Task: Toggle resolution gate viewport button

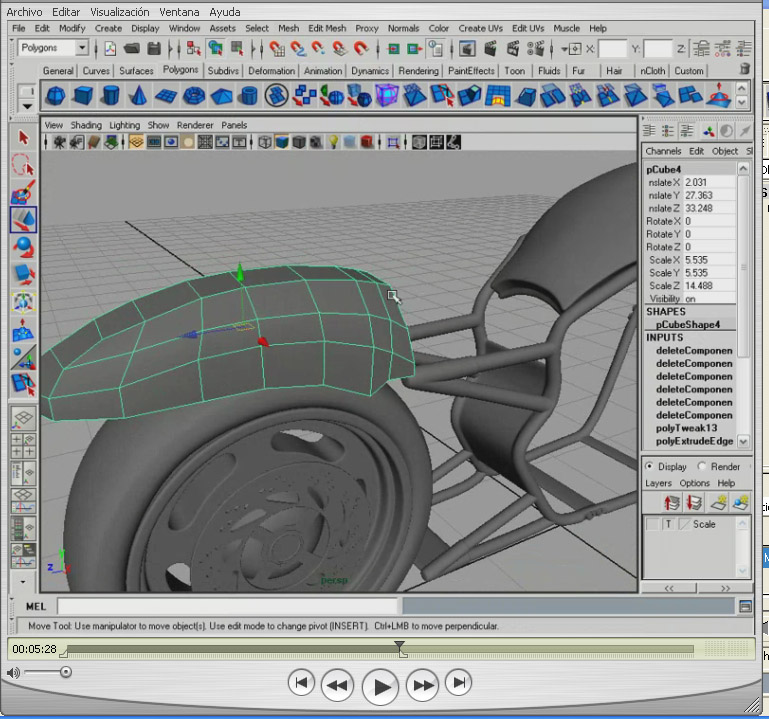Action: pyautogui.click(x=170, y=143)
